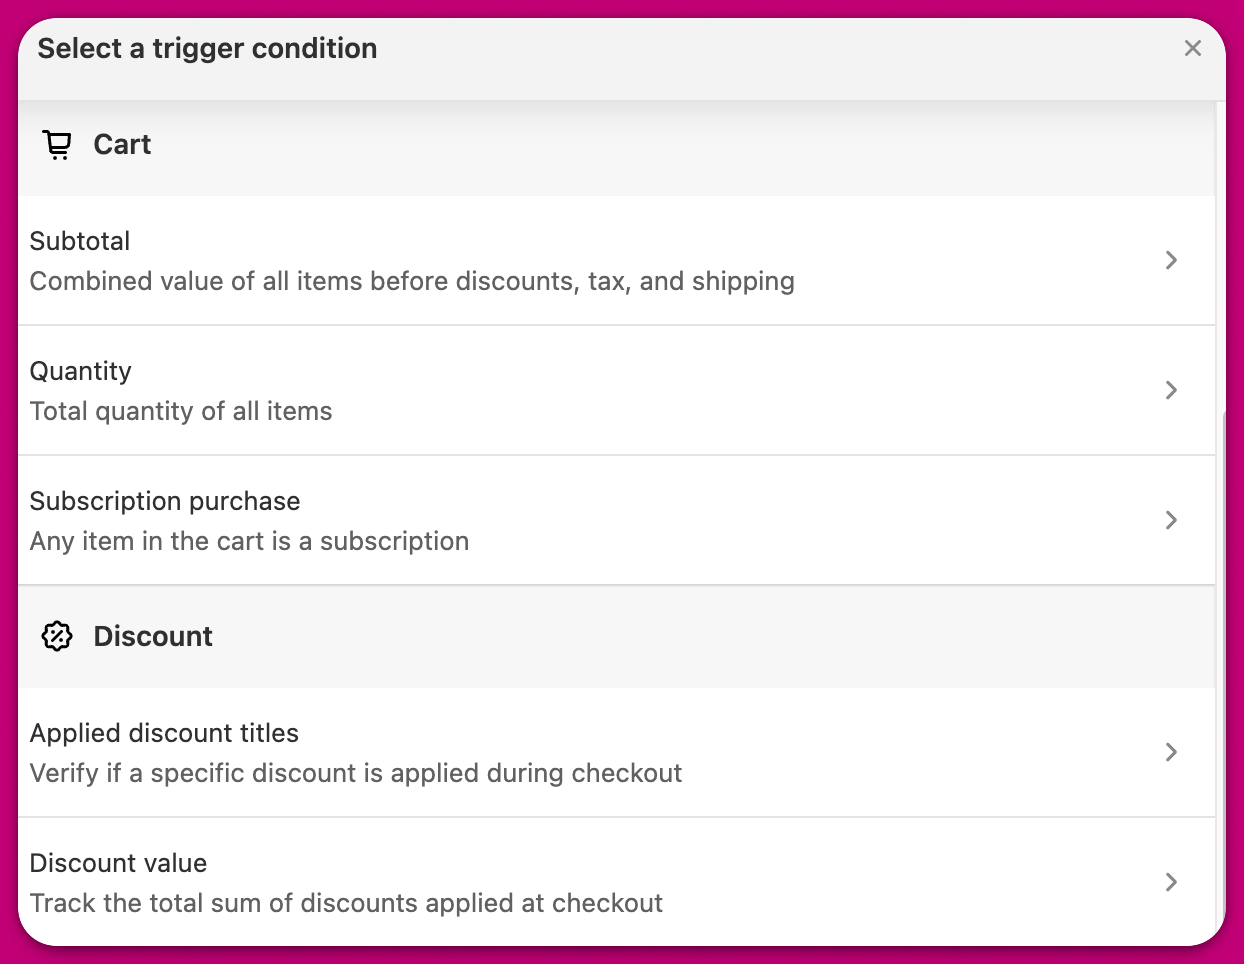Open the Quantity chevron arrow
This screenshot has height=964, width=1244.
pyautogui.click(x=1171, y=390)
